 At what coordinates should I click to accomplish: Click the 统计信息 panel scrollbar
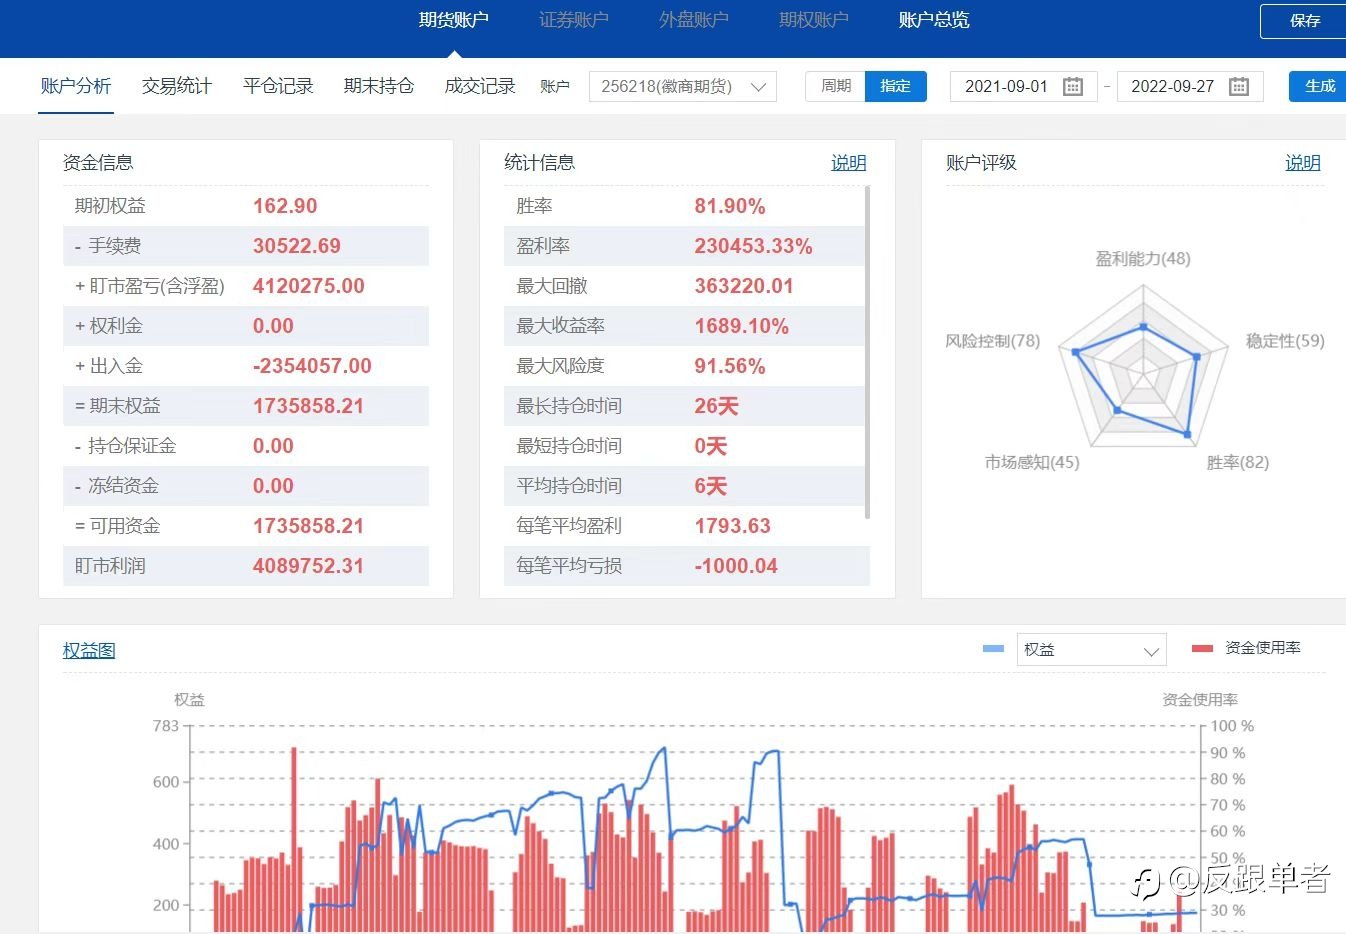(867, 352)
